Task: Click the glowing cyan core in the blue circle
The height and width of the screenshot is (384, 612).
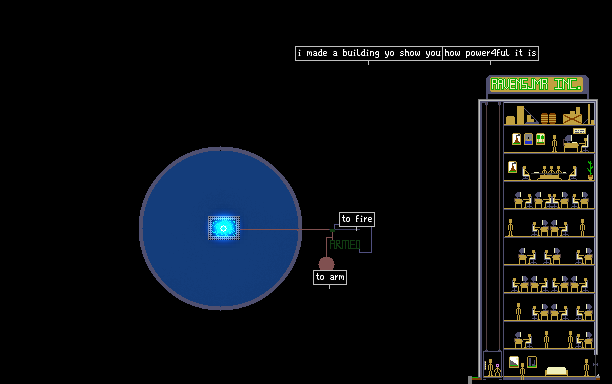Action: pyautogui.click(x=224, y=228)
